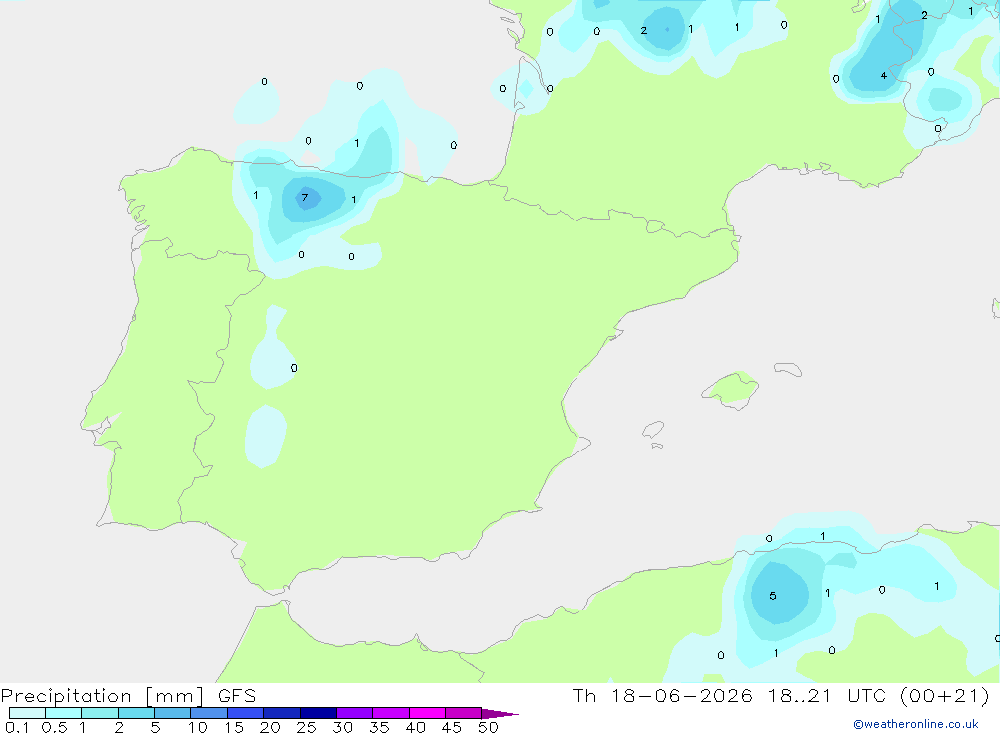This screenshot has width=1000, height=733.
Task: Click the '[mm]' unit label
Action: tap(174, 696)
